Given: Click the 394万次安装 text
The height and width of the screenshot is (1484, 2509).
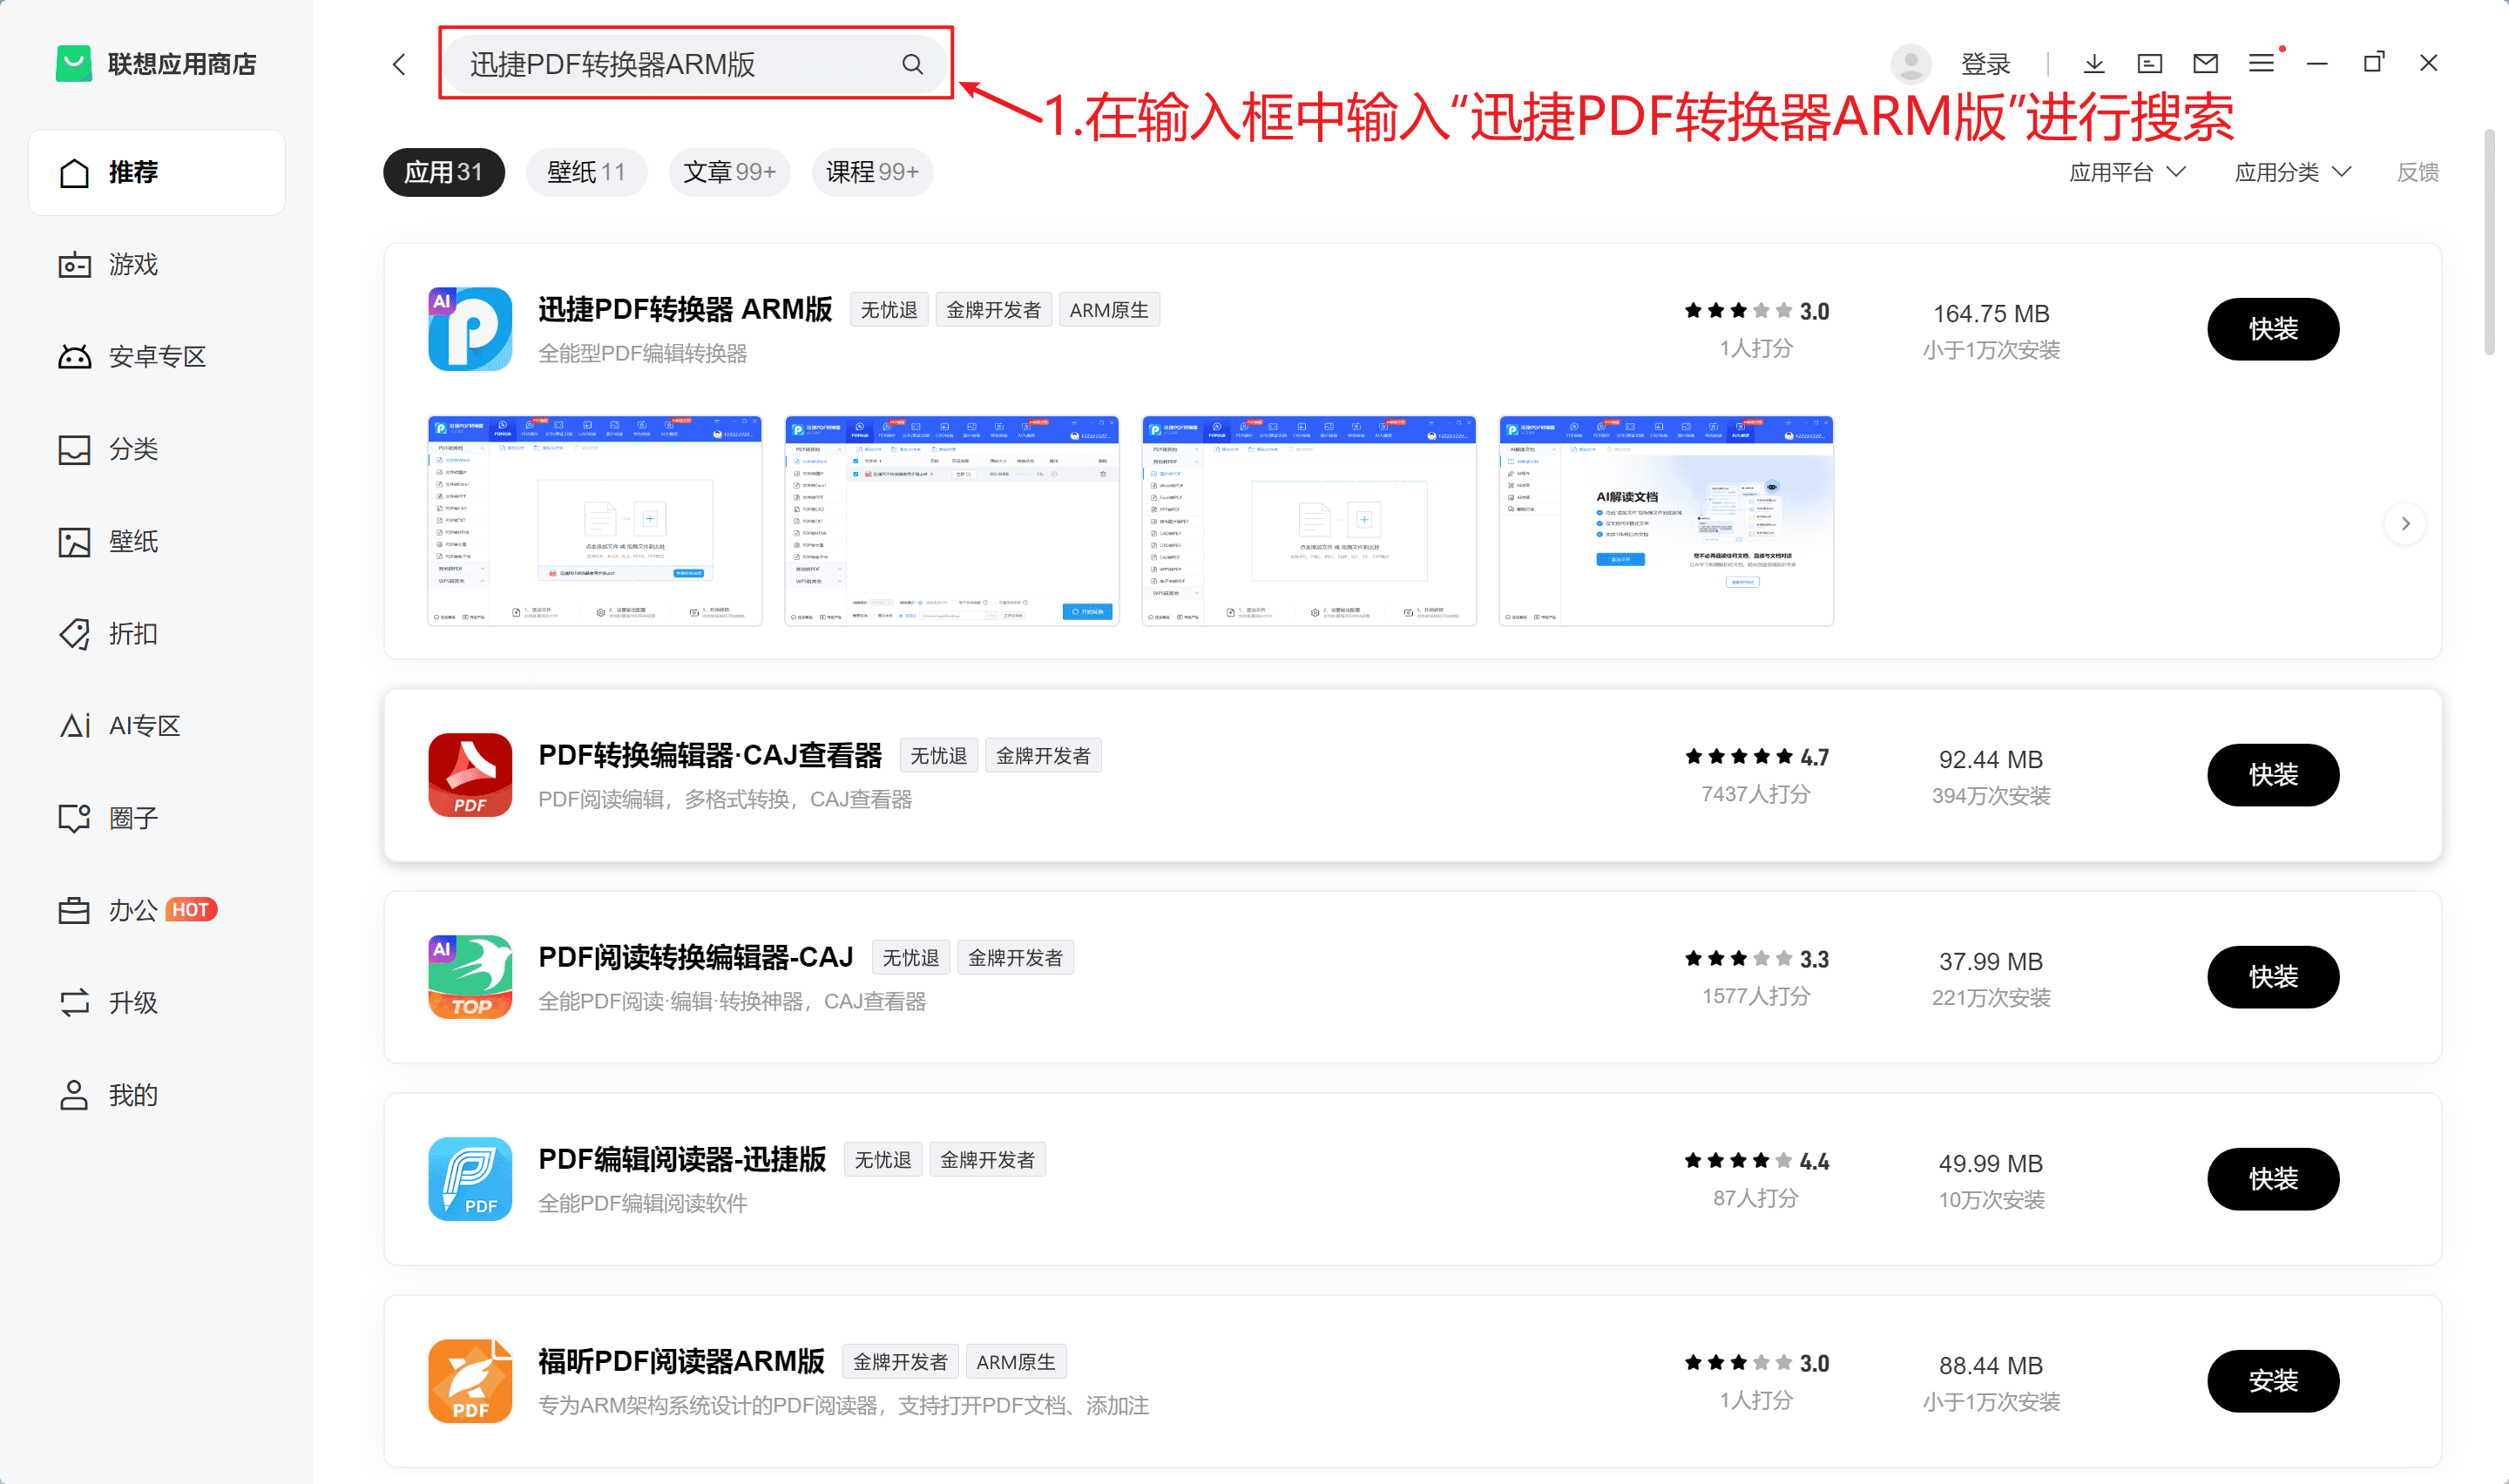Looking at the screenshot, I should pos(1991,796).
